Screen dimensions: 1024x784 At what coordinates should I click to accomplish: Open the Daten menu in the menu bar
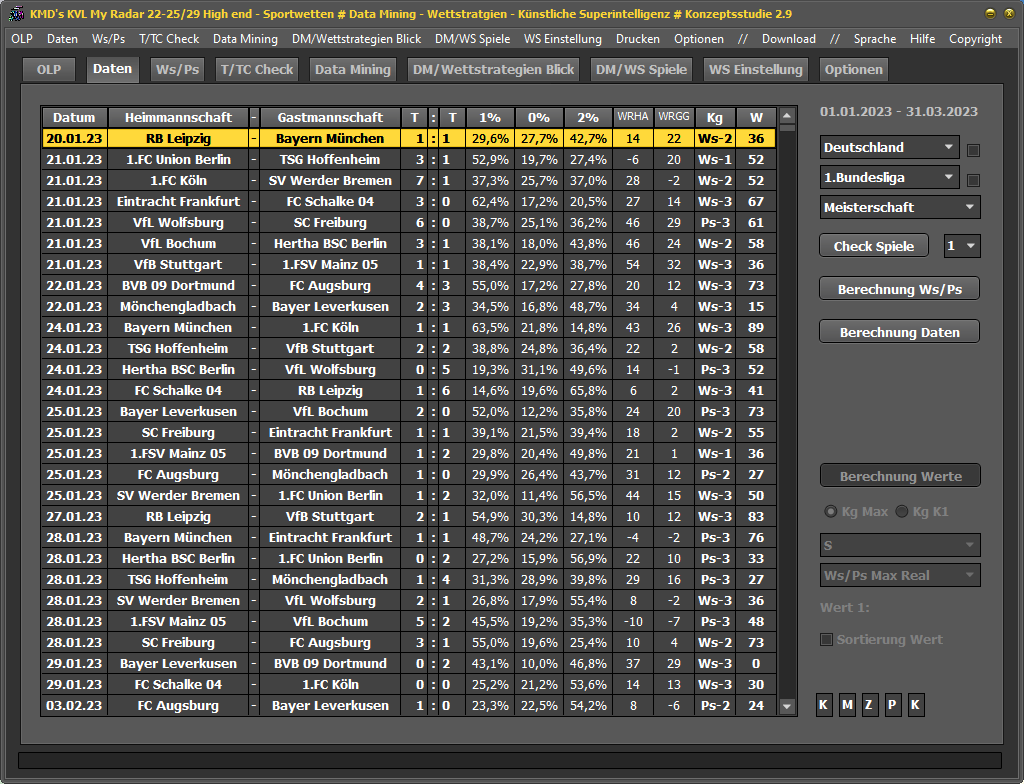tap(62, 39)
